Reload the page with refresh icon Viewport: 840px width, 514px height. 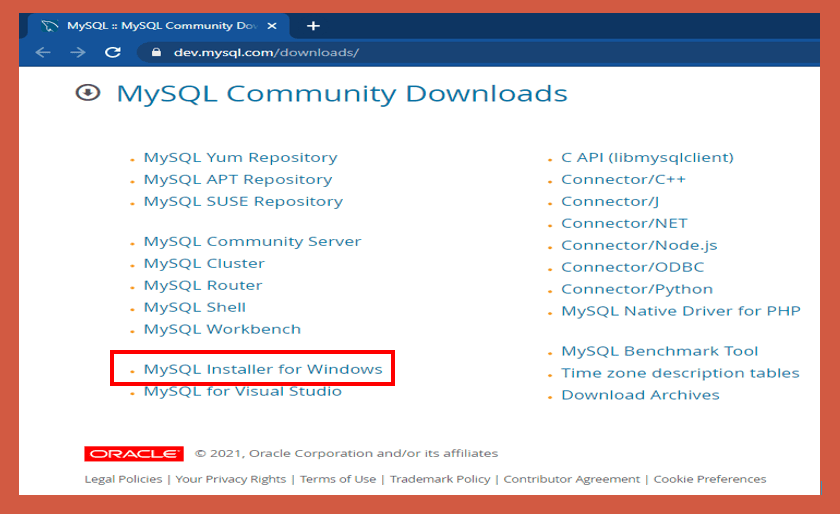tap(112, 52)
